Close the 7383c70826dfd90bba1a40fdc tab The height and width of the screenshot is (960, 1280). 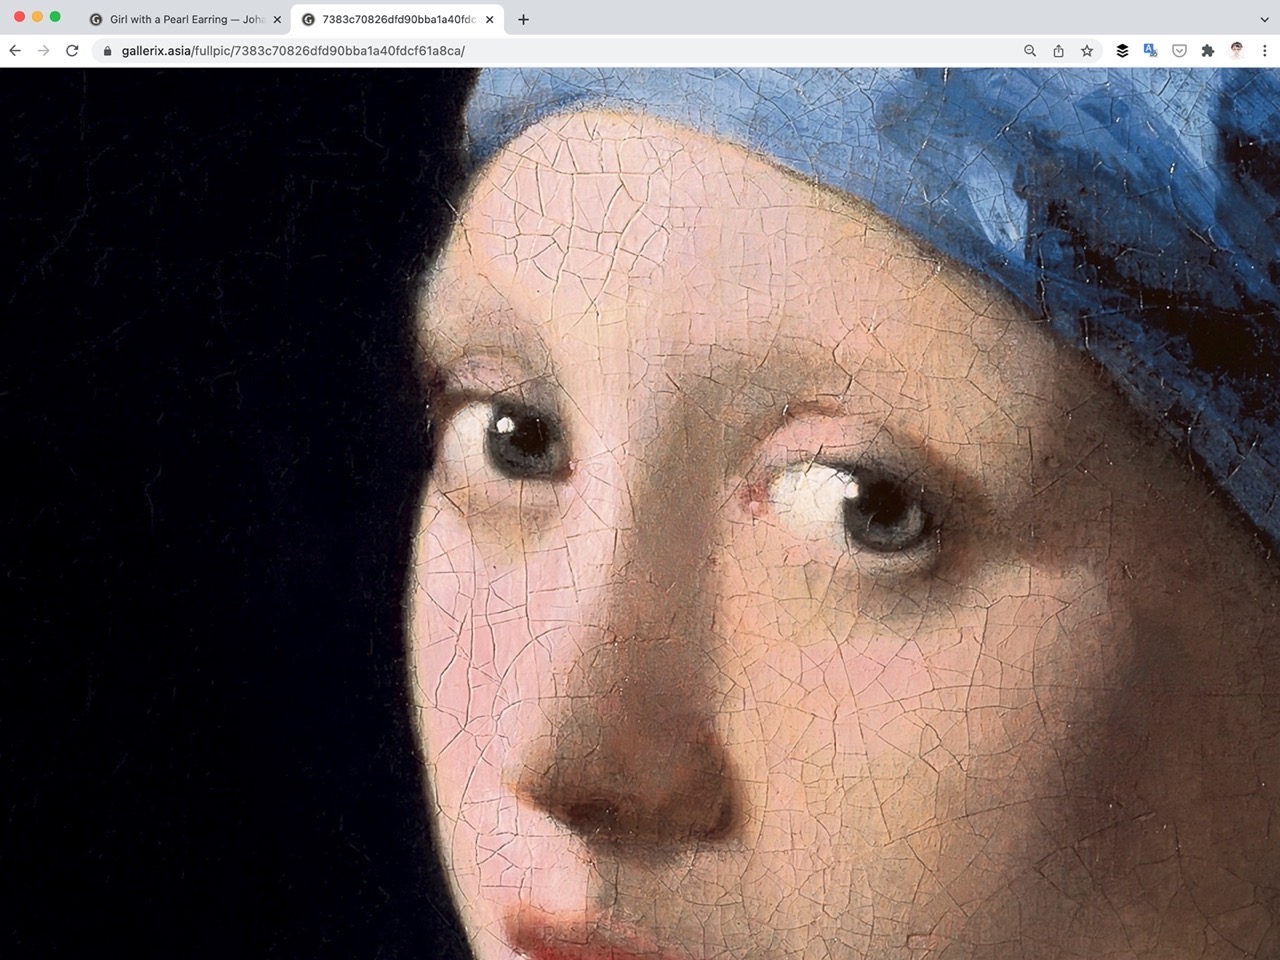[x=490, y=19]
